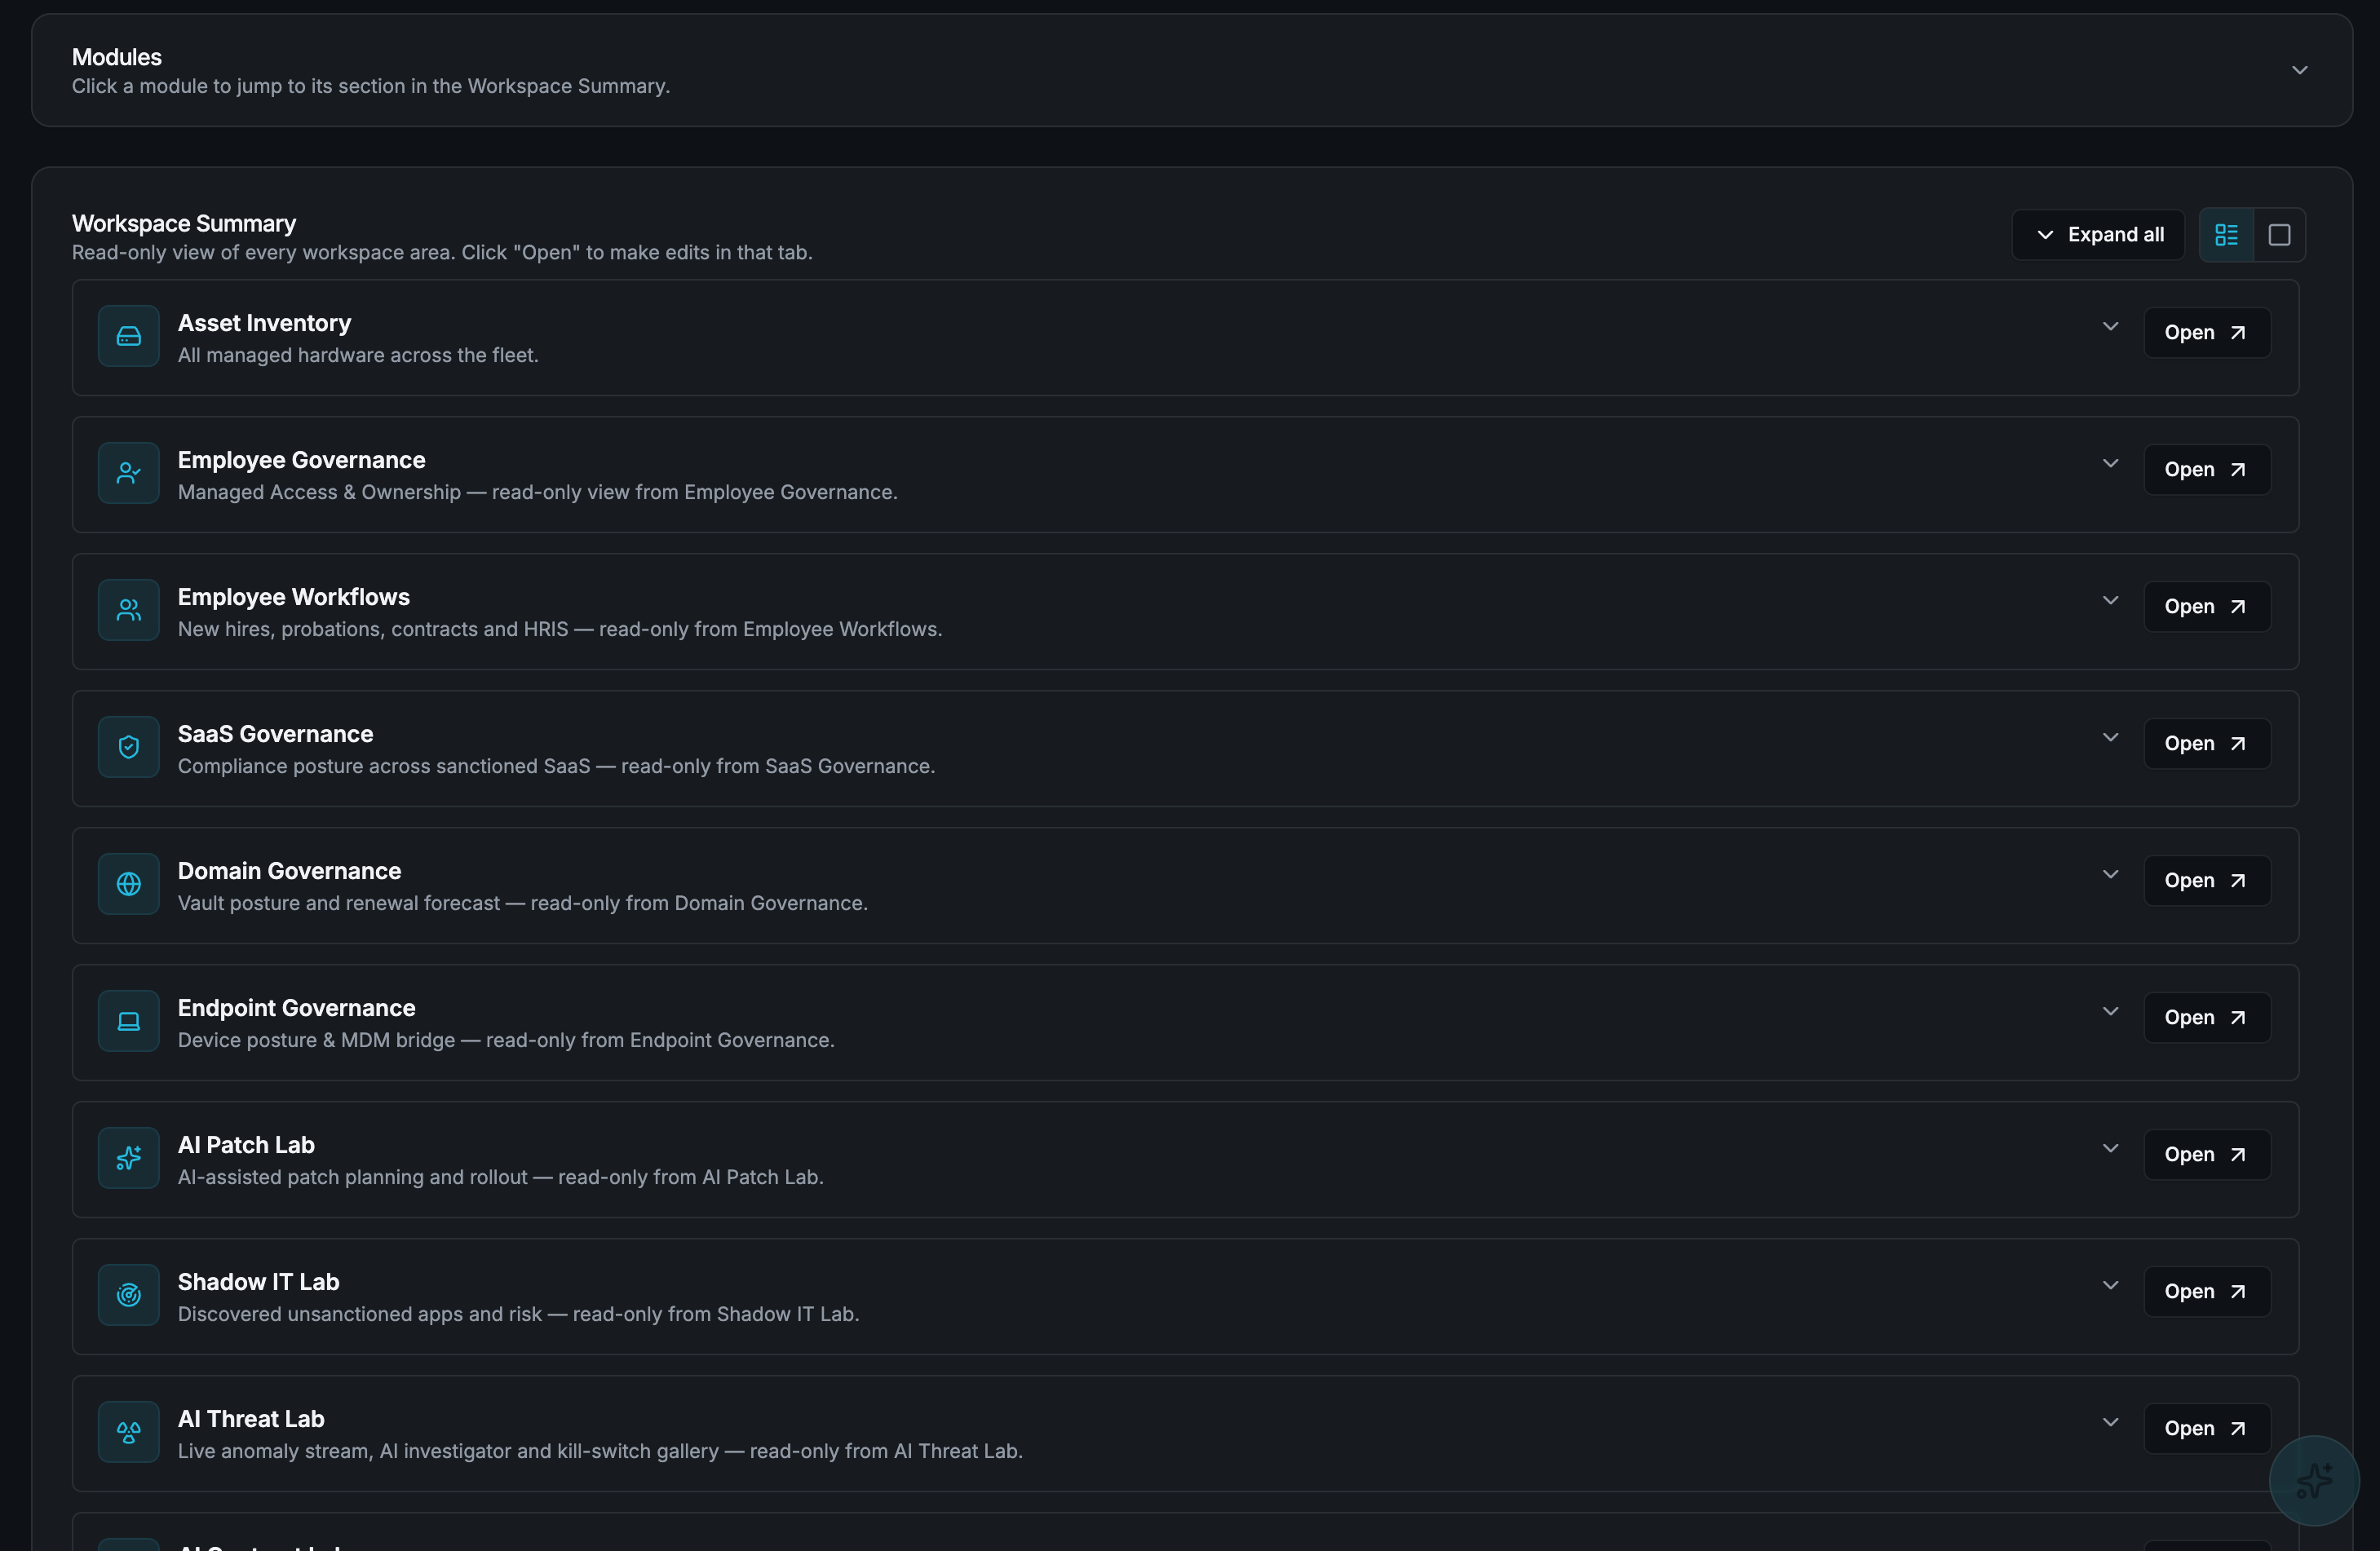This screenshot has height=1551, width=2380.
Task: Click the AI Patch Lab sparkle icon
Action: 129,1158
